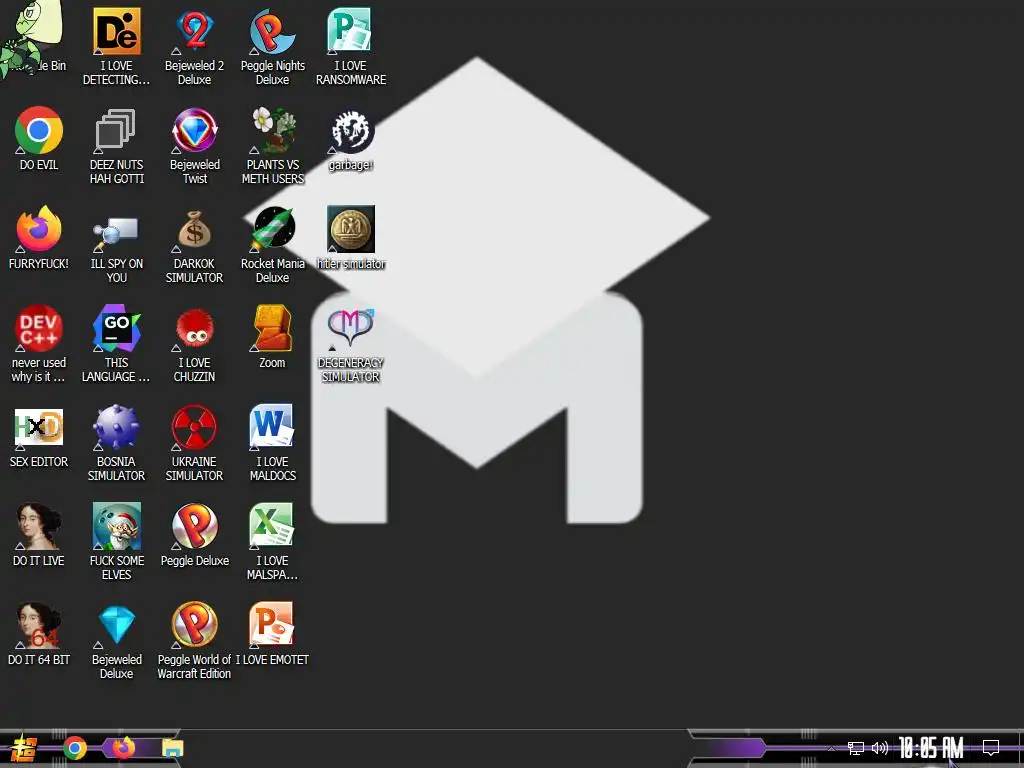The image size is (1024, 768).
Task: Open the Chrome shortcut labeled DO EVIL
Action: (39, 138)
